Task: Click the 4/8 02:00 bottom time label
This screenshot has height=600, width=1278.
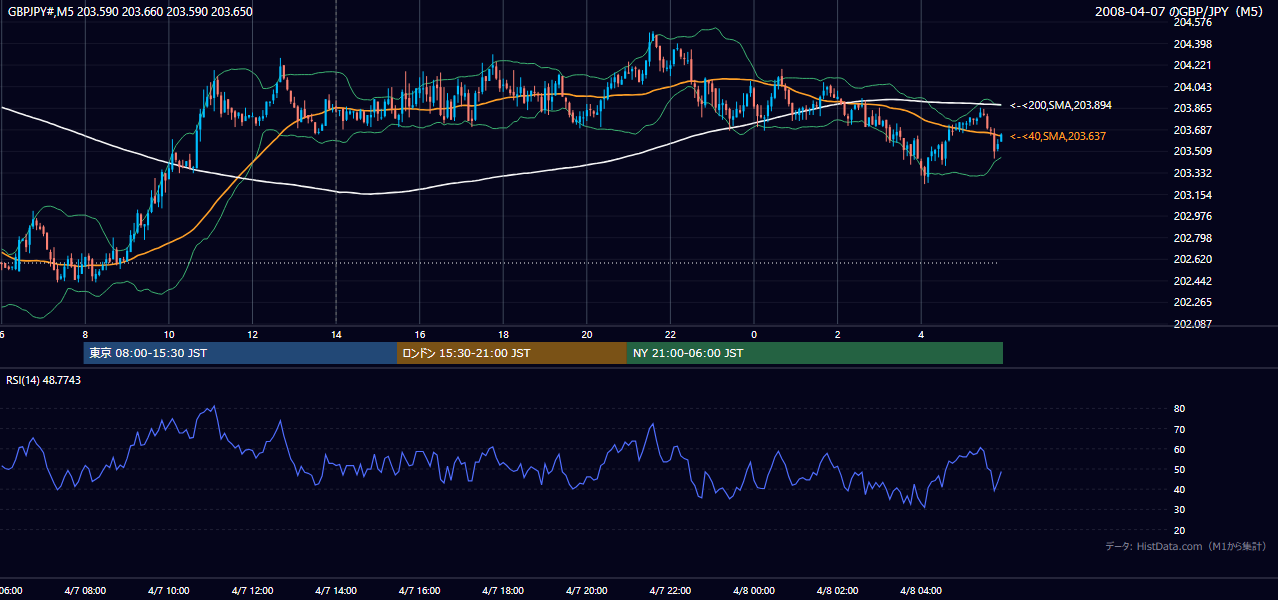Action: (x=838, y=591)
